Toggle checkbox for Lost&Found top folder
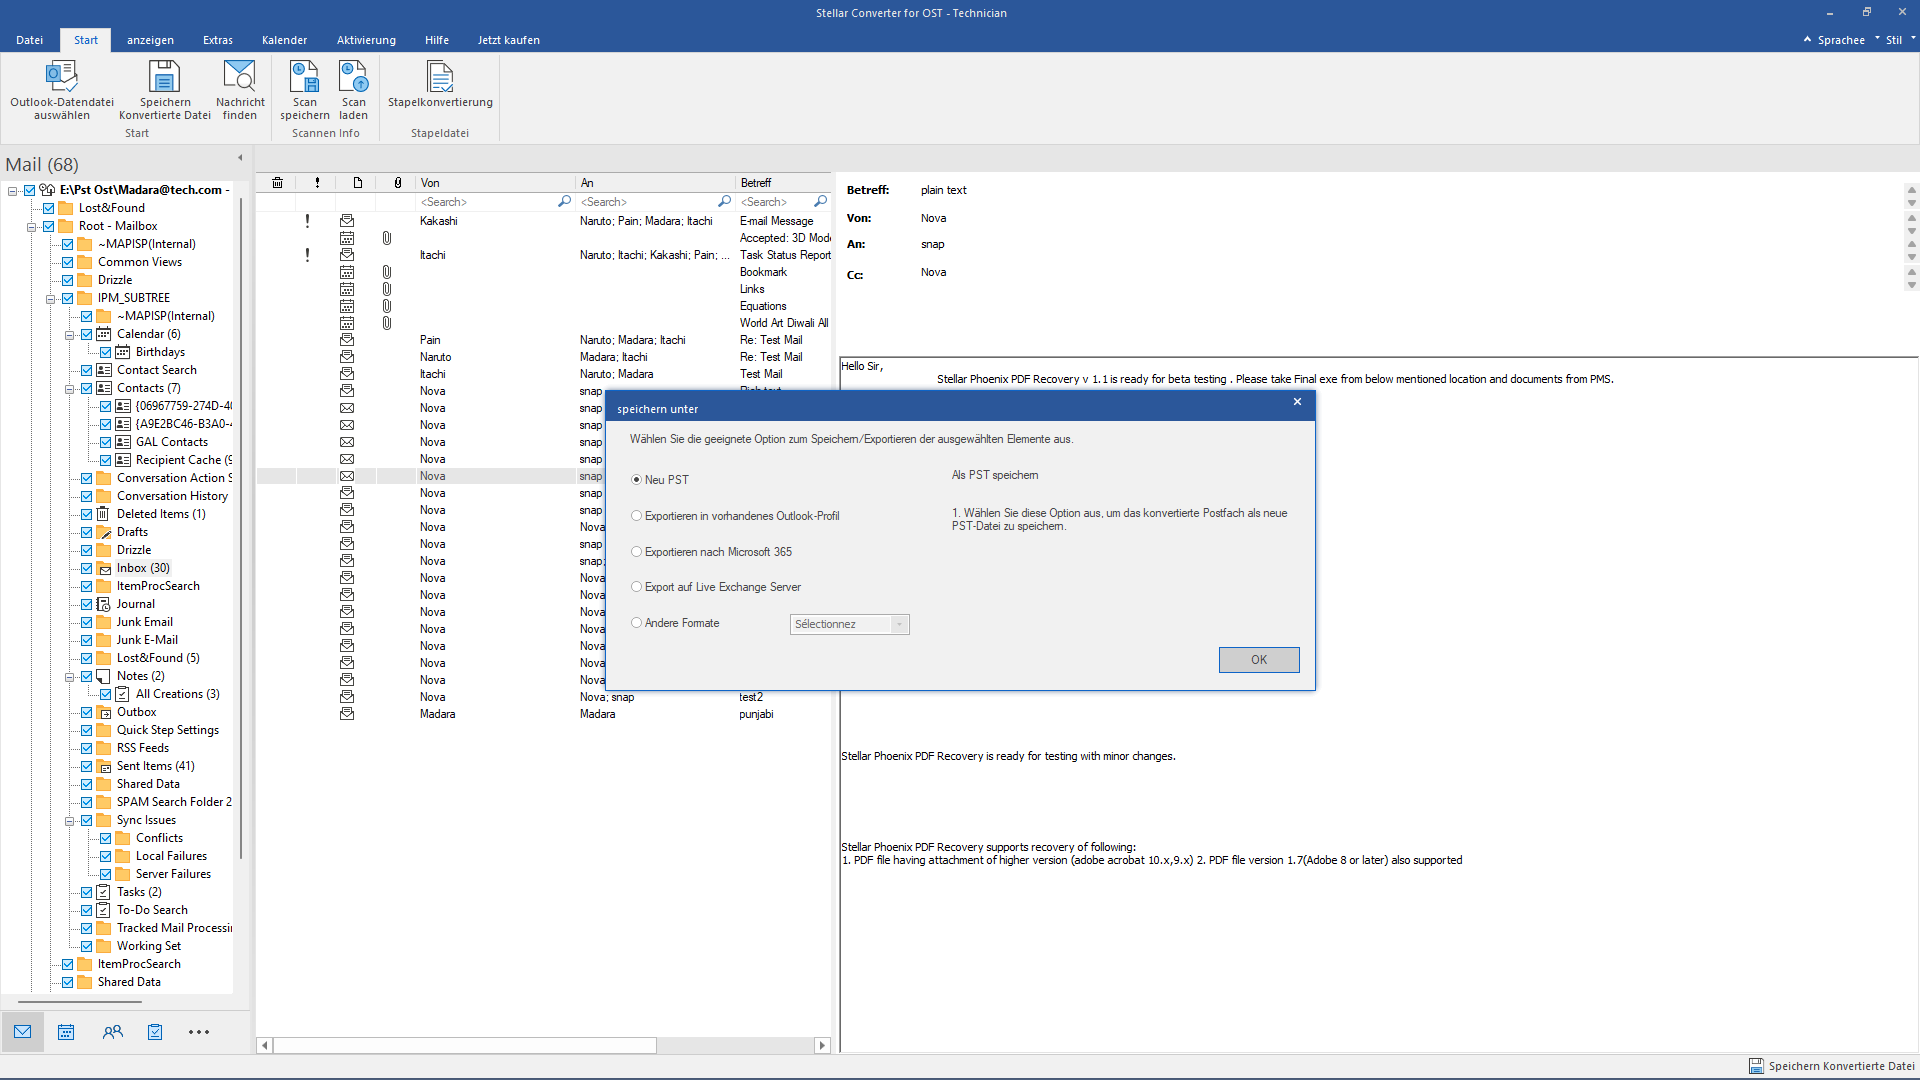 pos(48,208)
